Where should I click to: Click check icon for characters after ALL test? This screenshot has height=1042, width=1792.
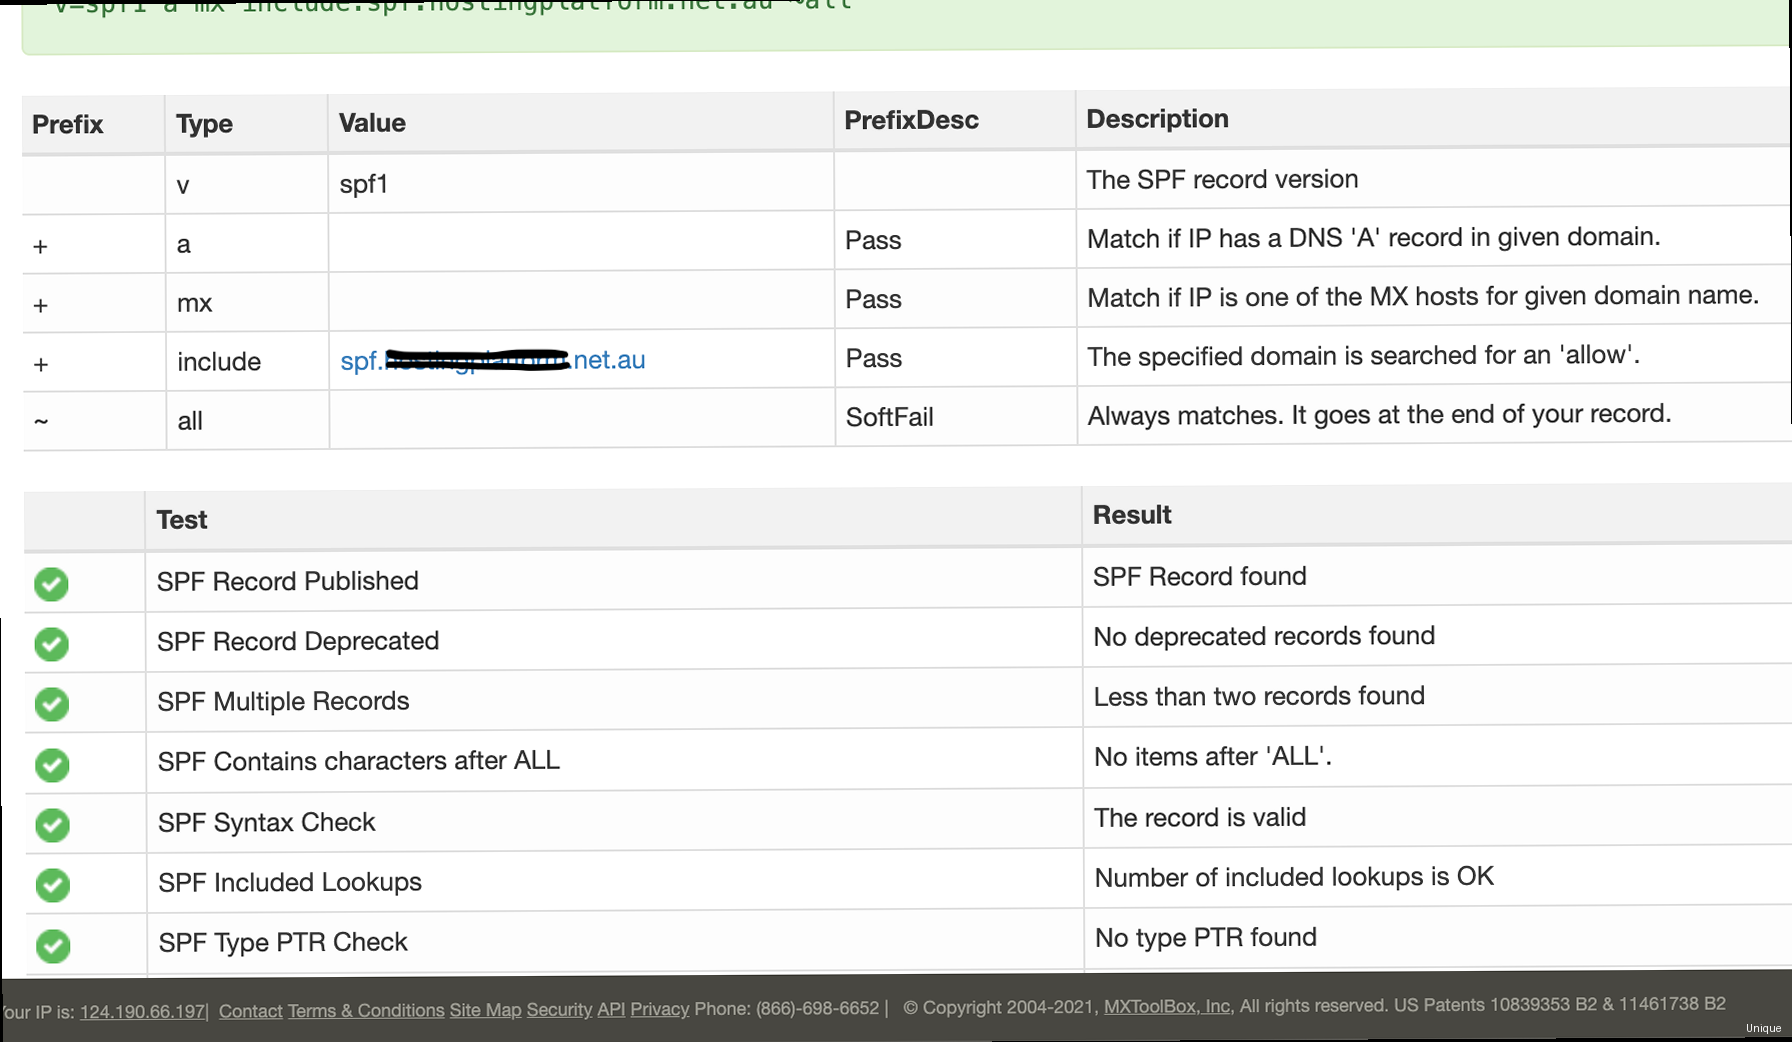(52, 765)
